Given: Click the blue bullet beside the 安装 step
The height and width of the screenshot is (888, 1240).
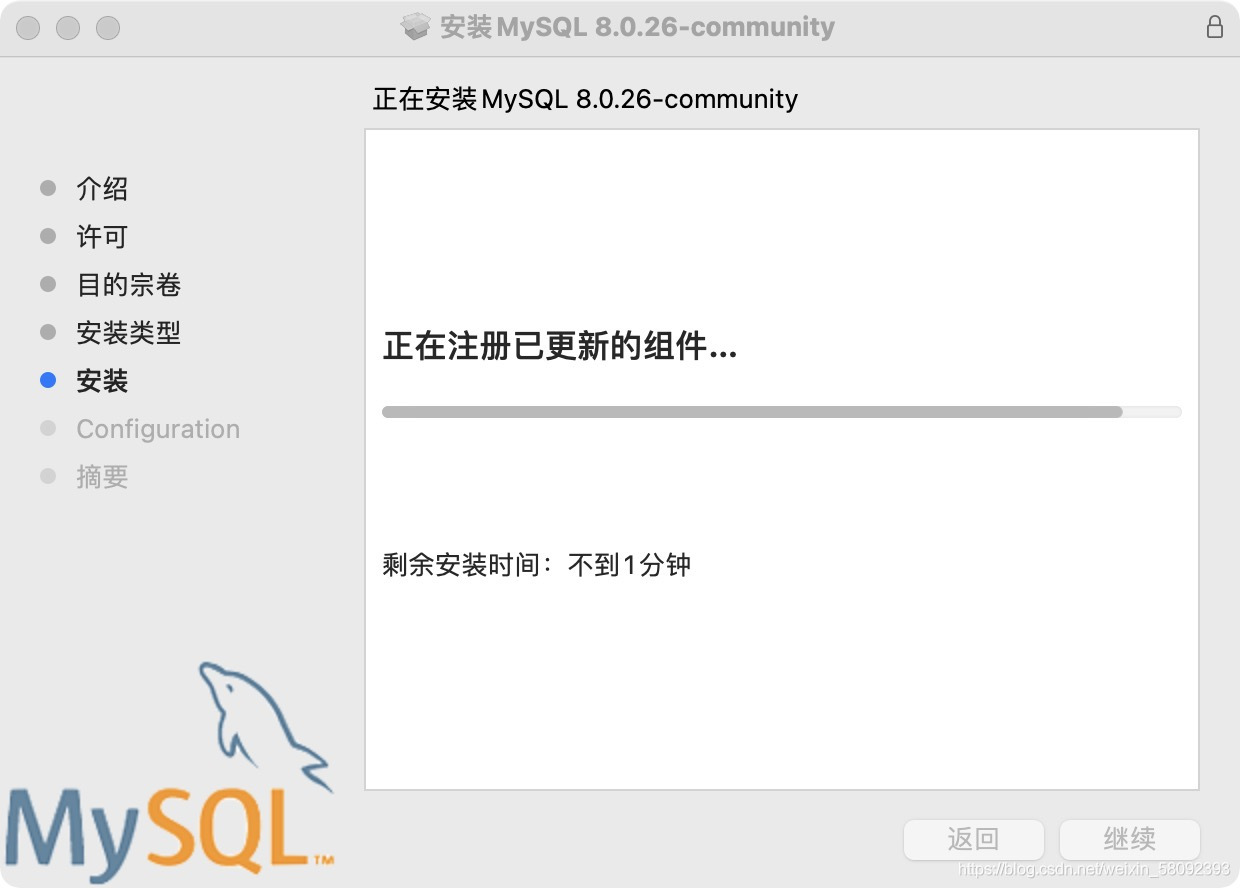Looking at the screenshot, I should (48, 381).
